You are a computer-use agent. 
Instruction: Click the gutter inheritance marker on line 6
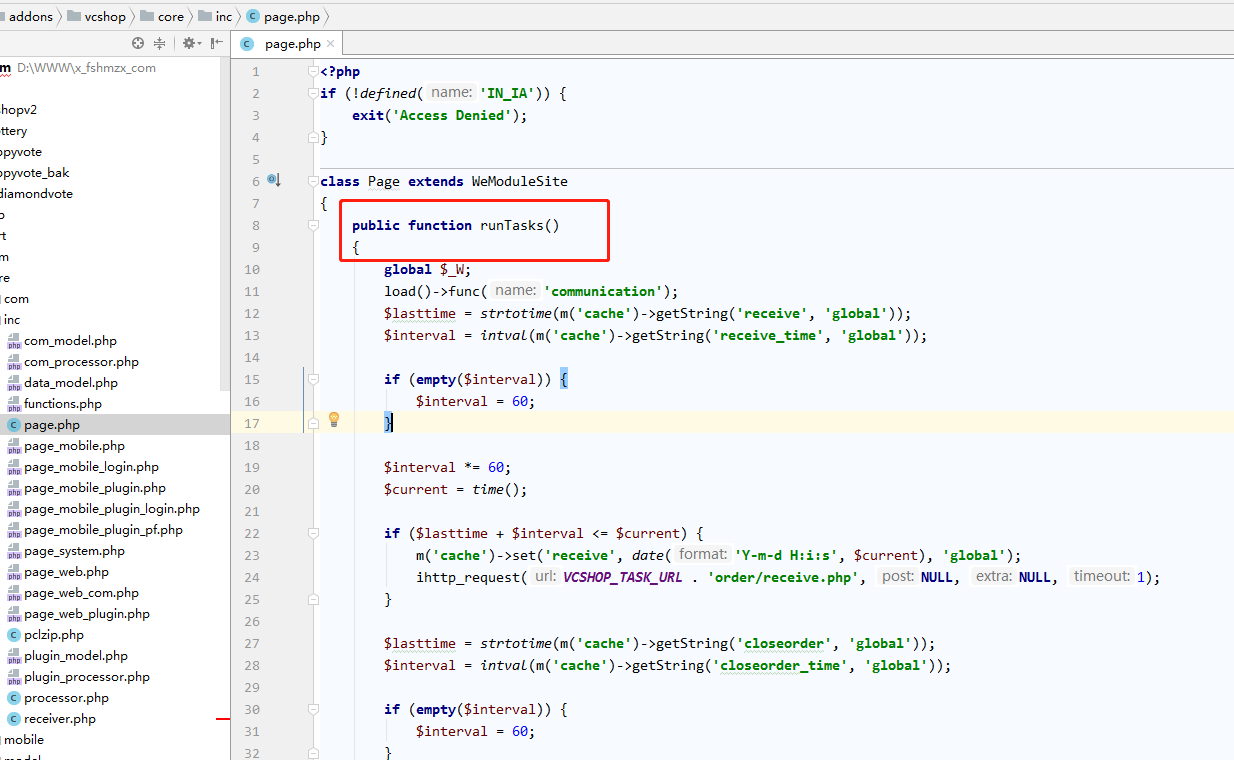274,180
